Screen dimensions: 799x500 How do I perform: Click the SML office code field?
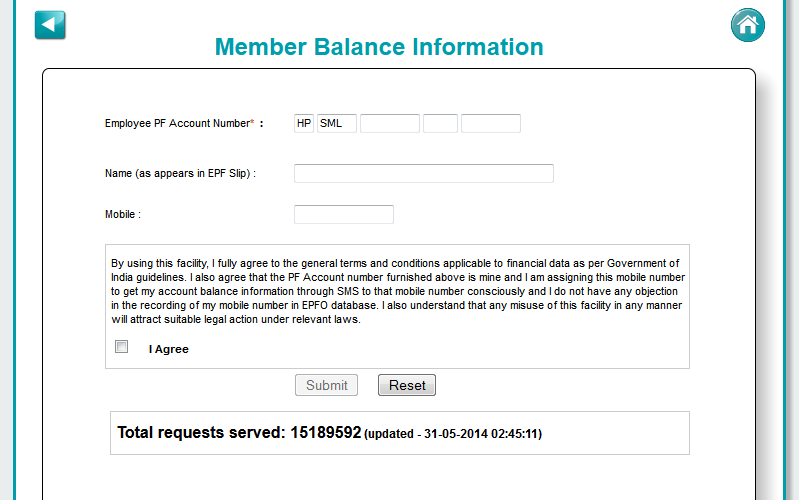[337, 124]
